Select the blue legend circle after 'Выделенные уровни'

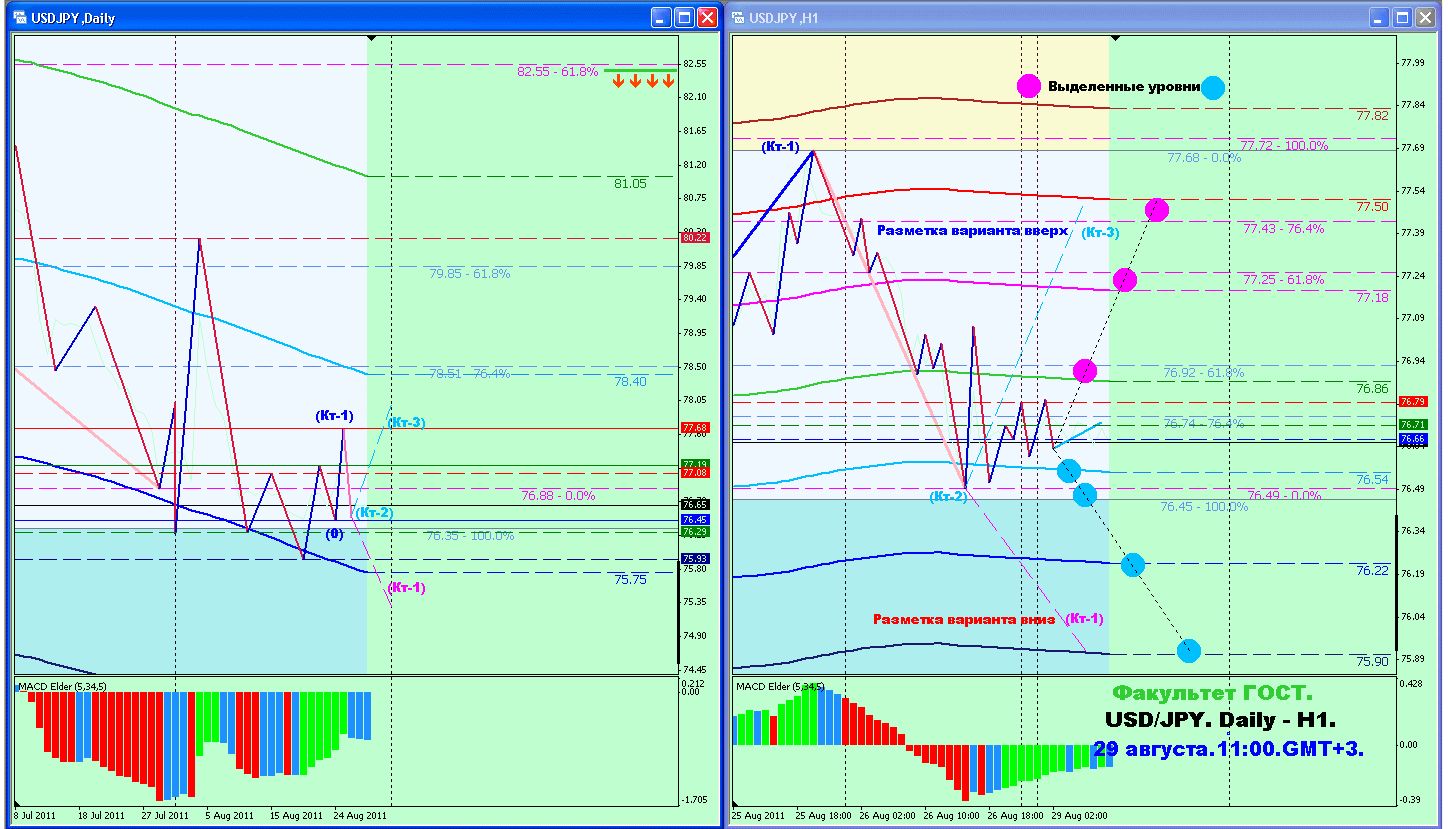coord(1213,87)
